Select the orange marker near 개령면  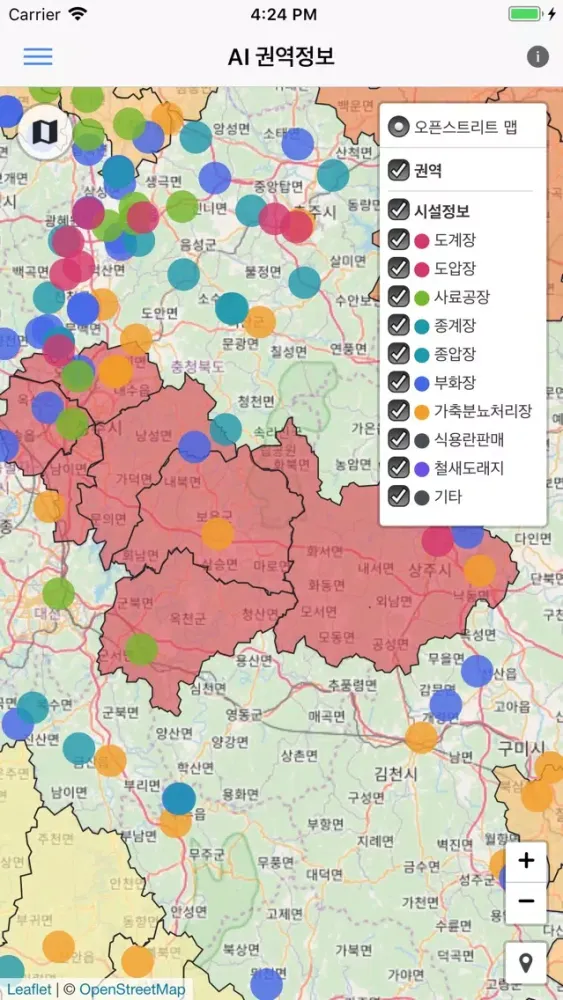click(421, 737)
